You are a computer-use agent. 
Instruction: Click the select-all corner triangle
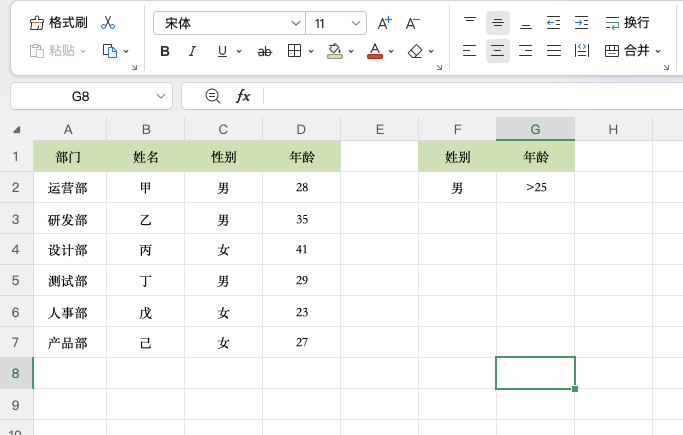17,129
